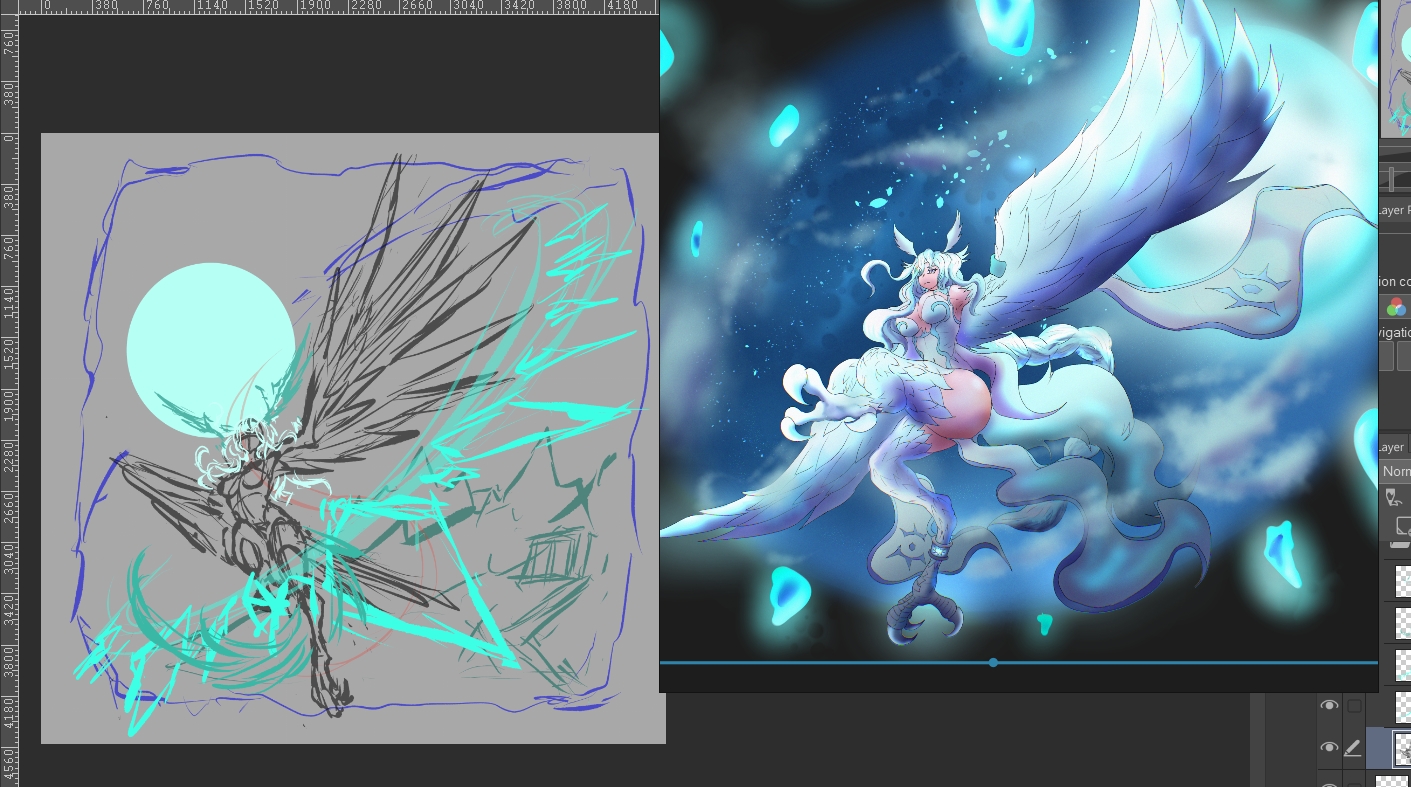This screenshot has width=1411, height=787.
Task: Switch to the Layer Property tab
Action: 1394,211
